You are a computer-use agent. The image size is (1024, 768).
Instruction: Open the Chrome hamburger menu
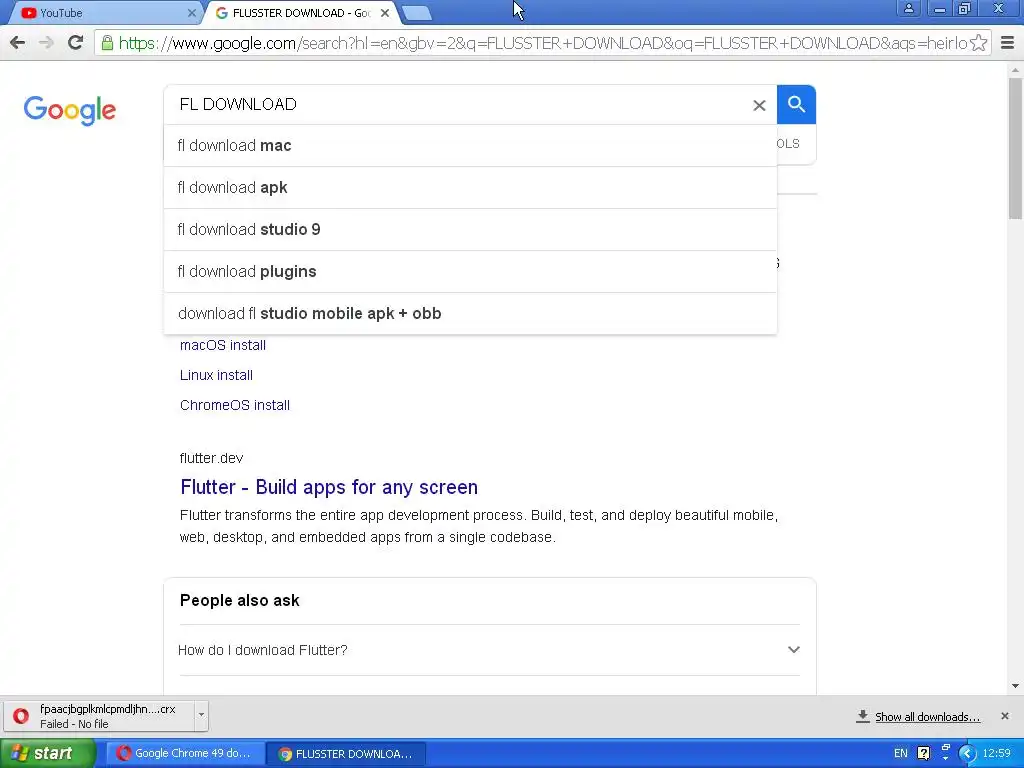pos(1007,43)
